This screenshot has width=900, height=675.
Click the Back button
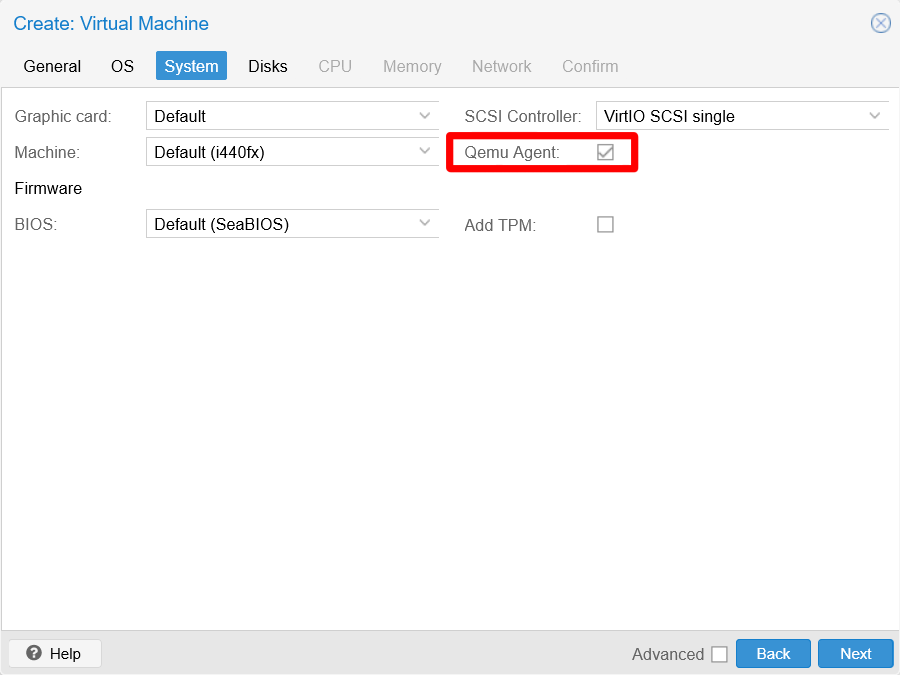point(773,653)
